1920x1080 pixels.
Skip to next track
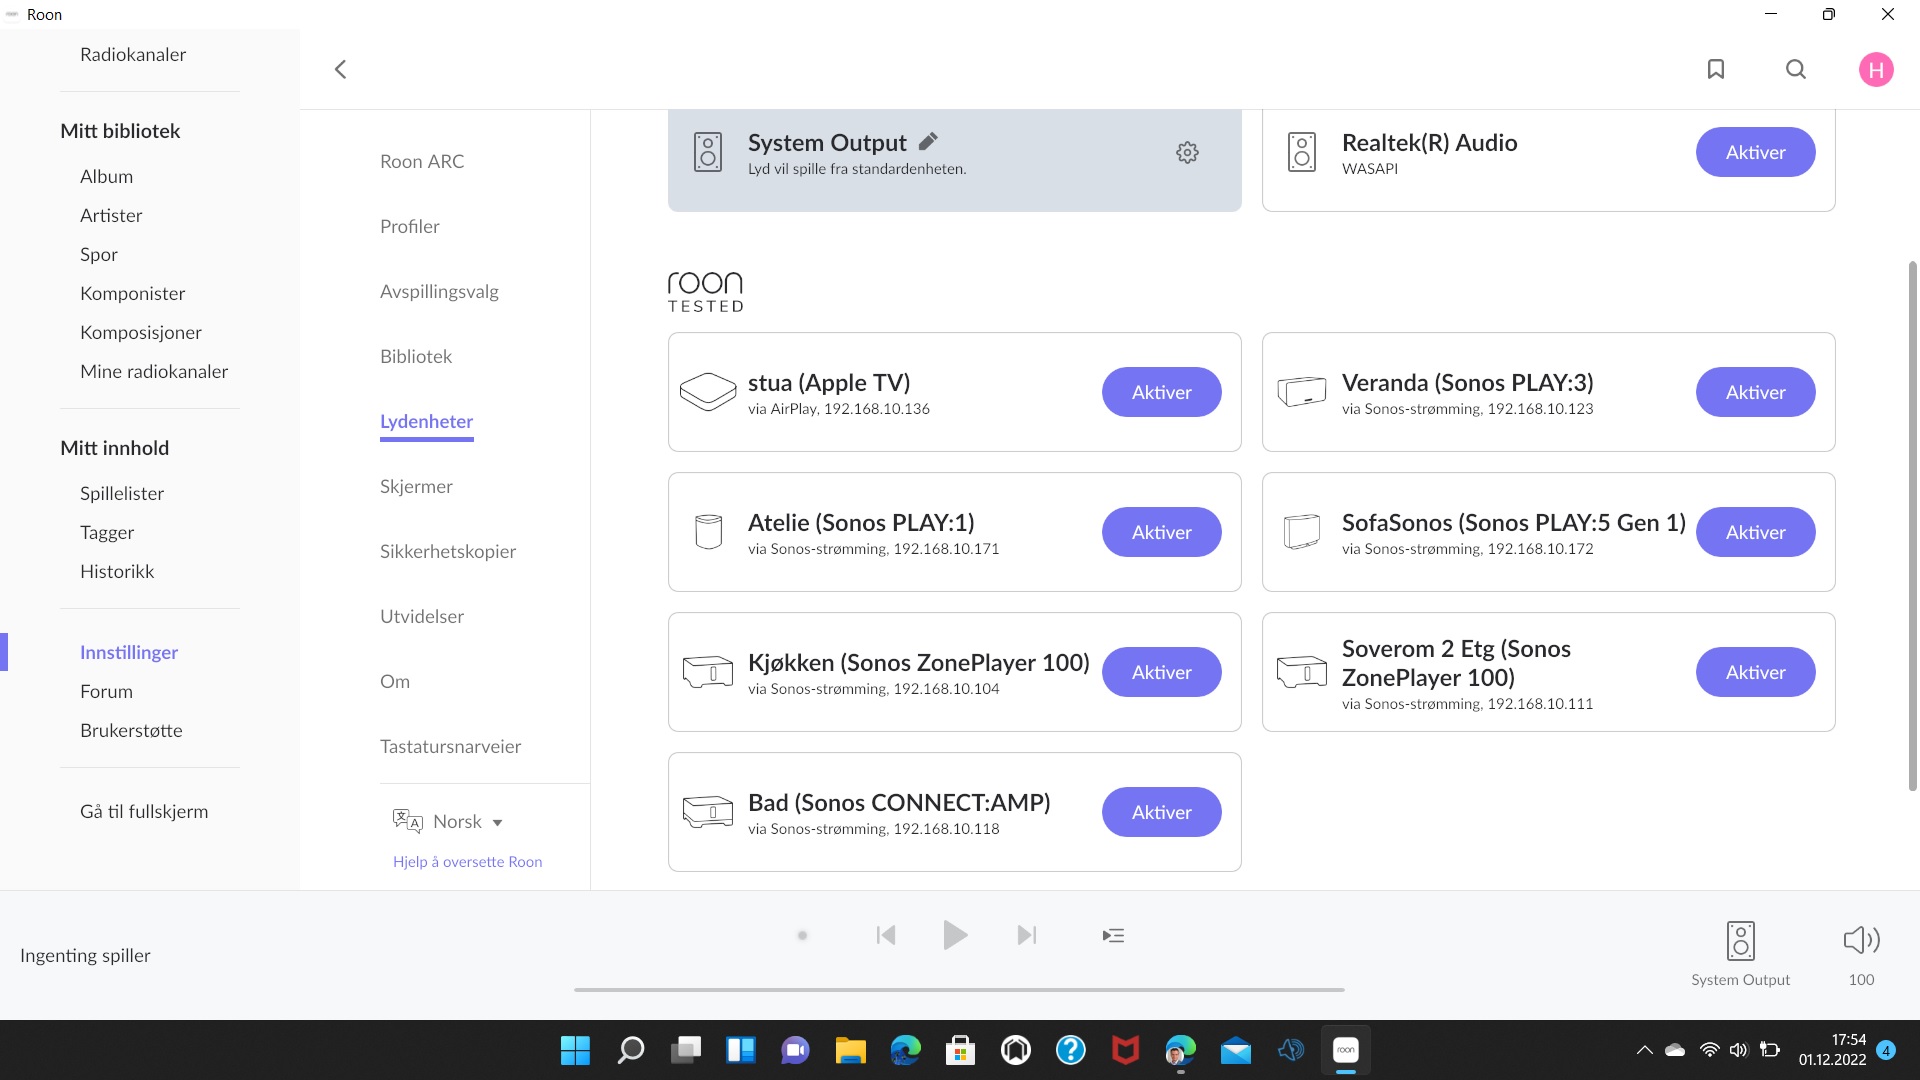click(x=1026, y=935)
